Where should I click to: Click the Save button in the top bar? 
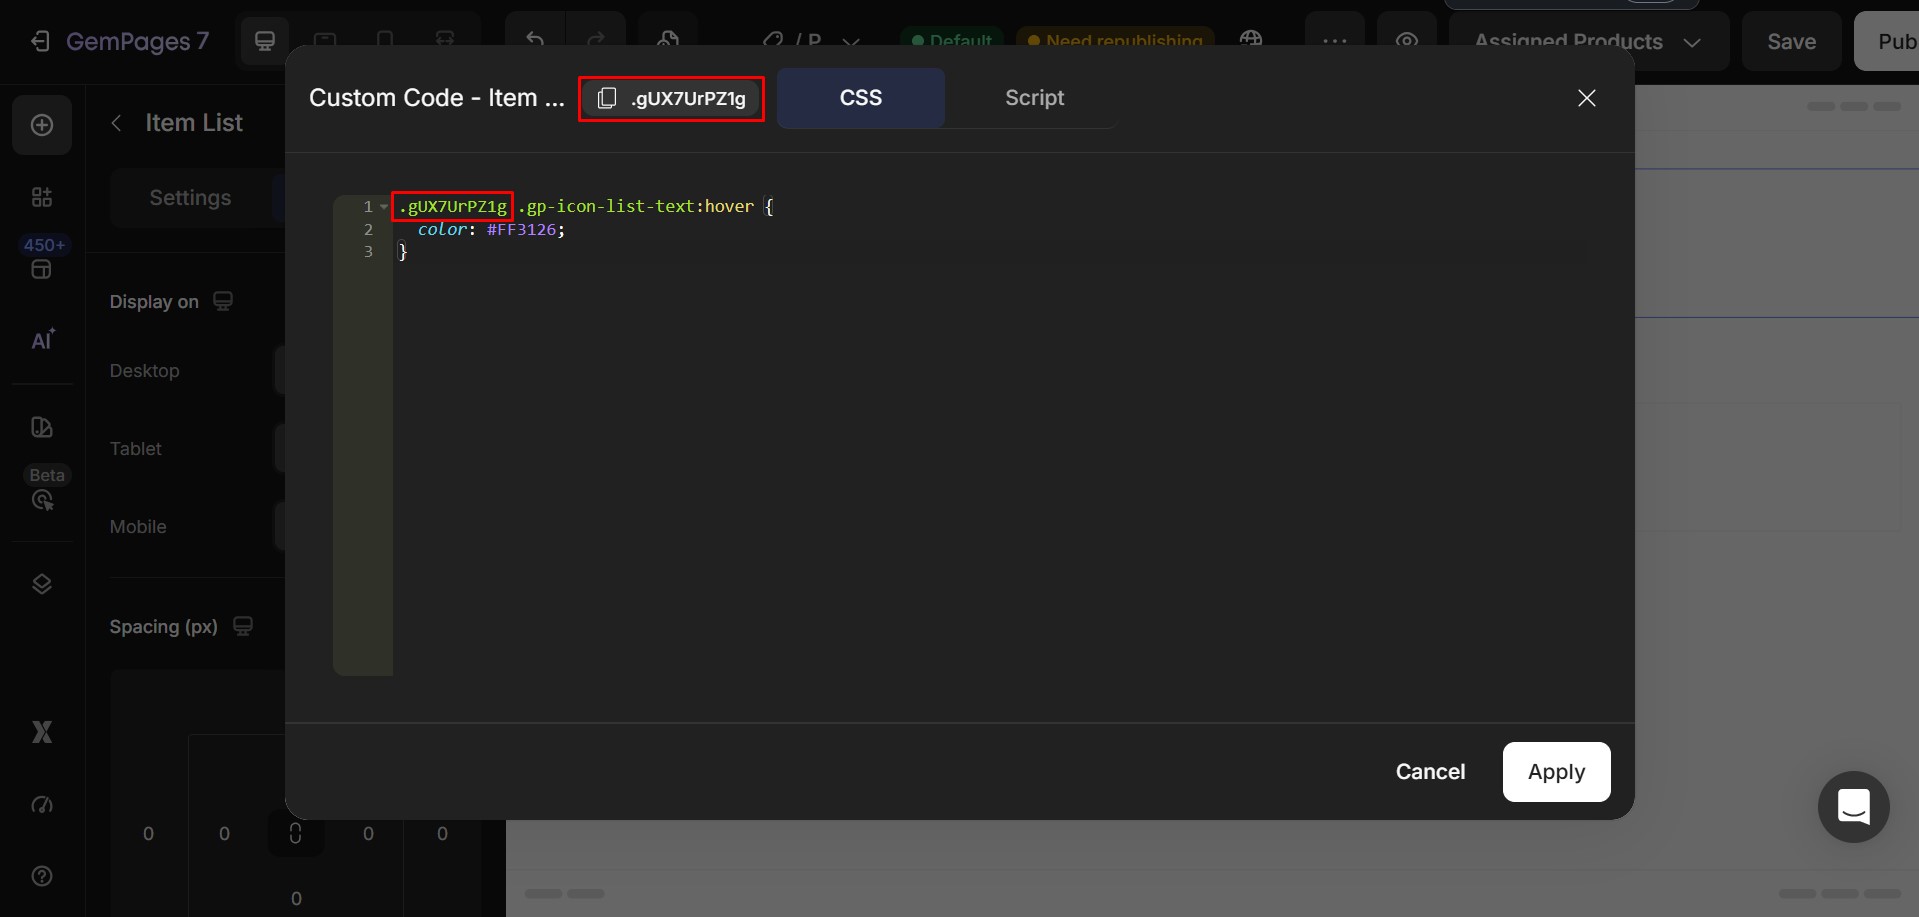click(1791, 41)
